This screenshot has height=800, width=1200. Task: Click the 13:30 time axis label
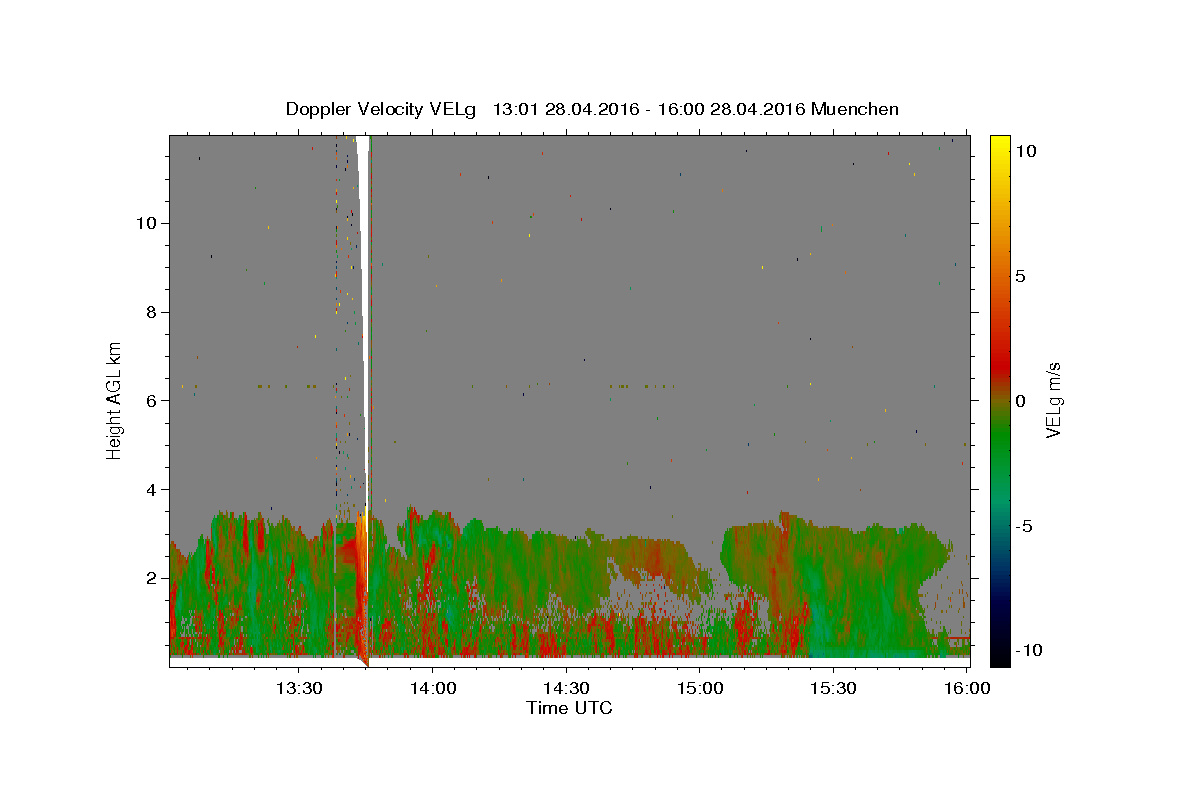tap(299, 689)
